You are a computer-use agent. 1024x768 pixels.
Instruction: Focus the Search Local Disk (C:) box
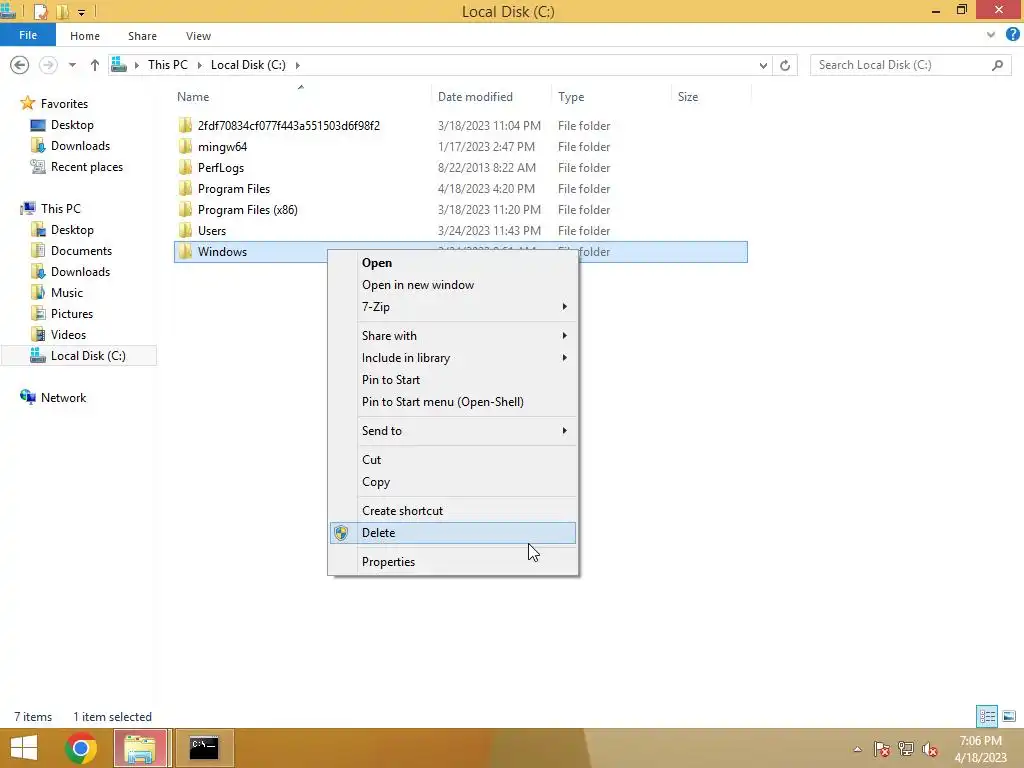point(910,65)
